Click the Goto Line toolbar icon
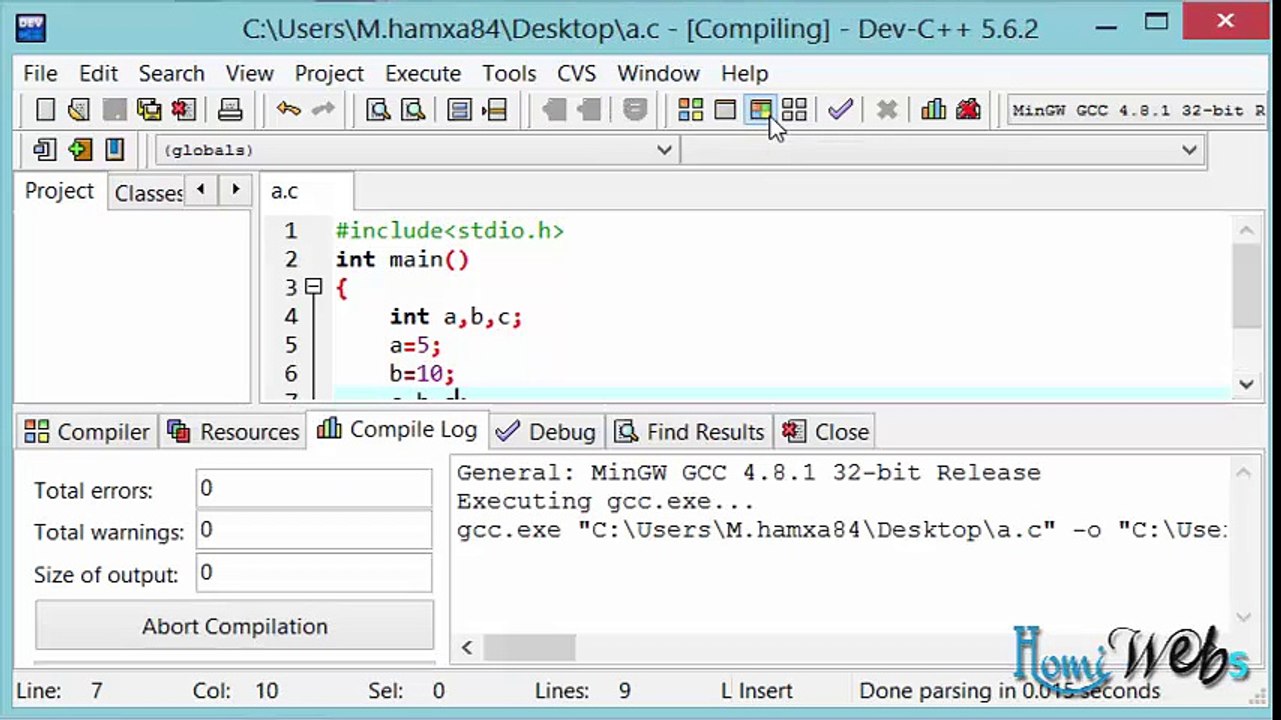1281x720 pixels. pyautogui.click(x=494, y=110)
